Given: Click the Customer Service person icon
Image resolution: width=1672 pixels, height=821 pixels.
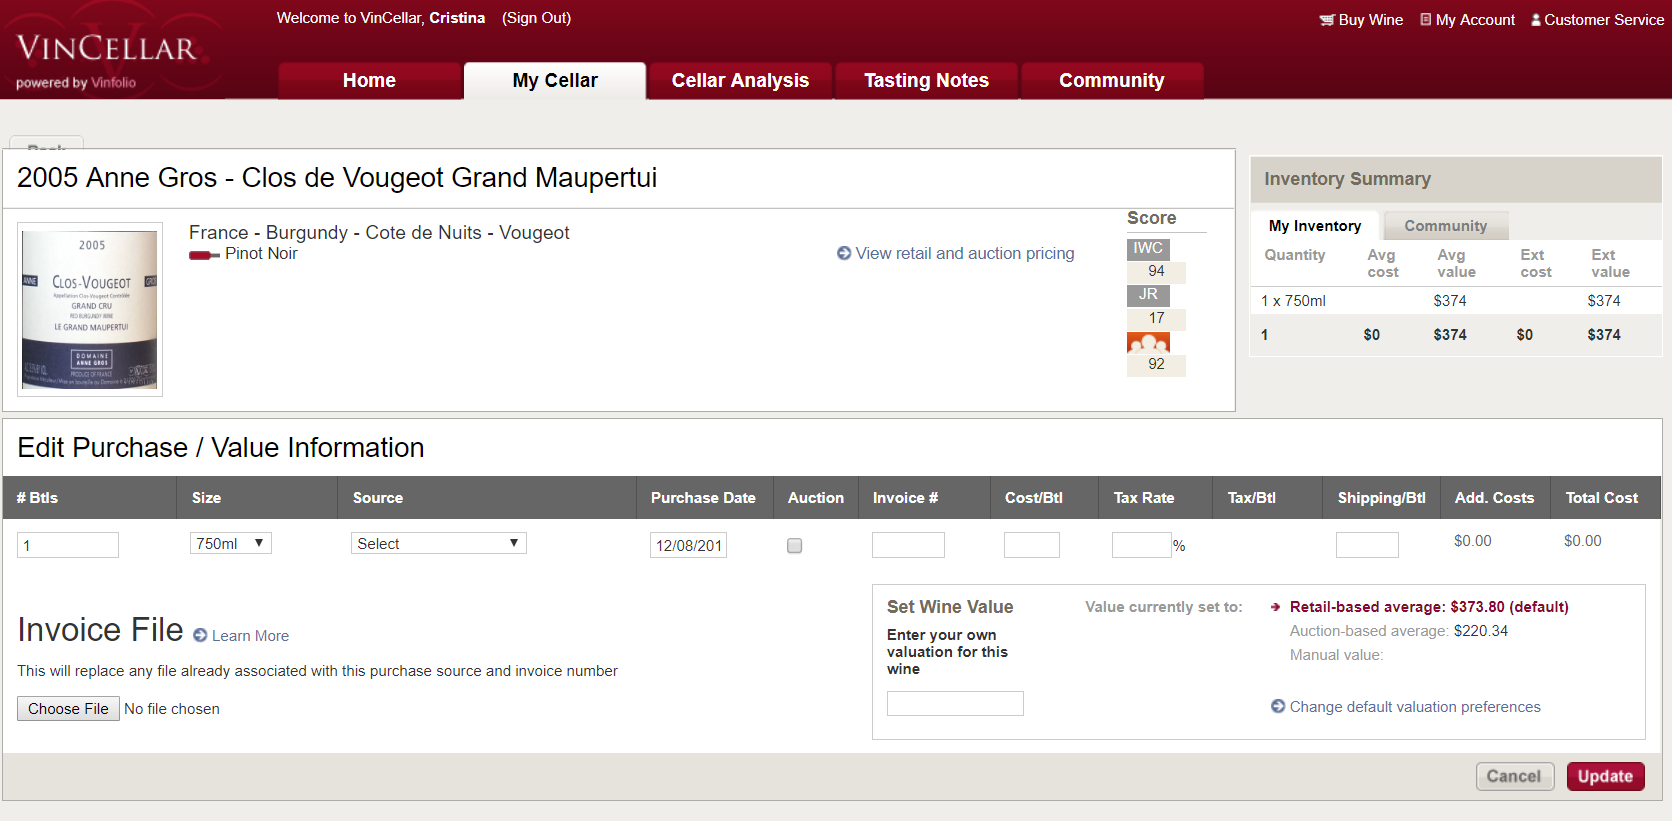Looking at the screenshot, I should click(1536, 19).
